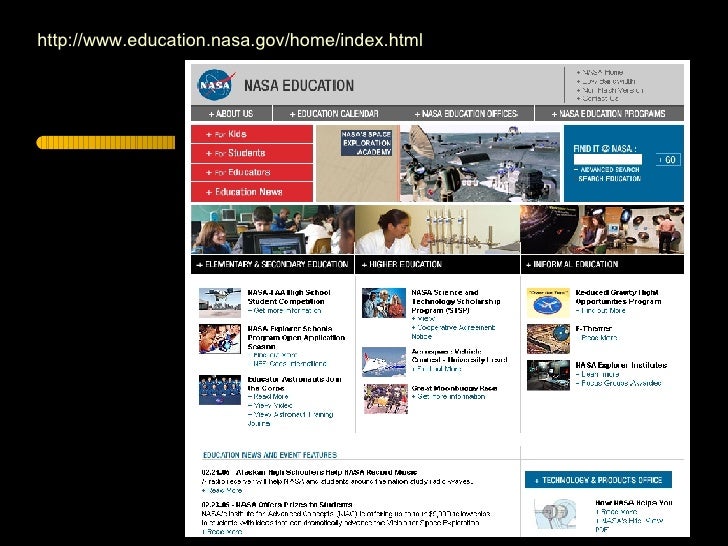Click NASA-FAA High School competition thumbnail
This screenshot has height=546, width=728.
(220, 302)
